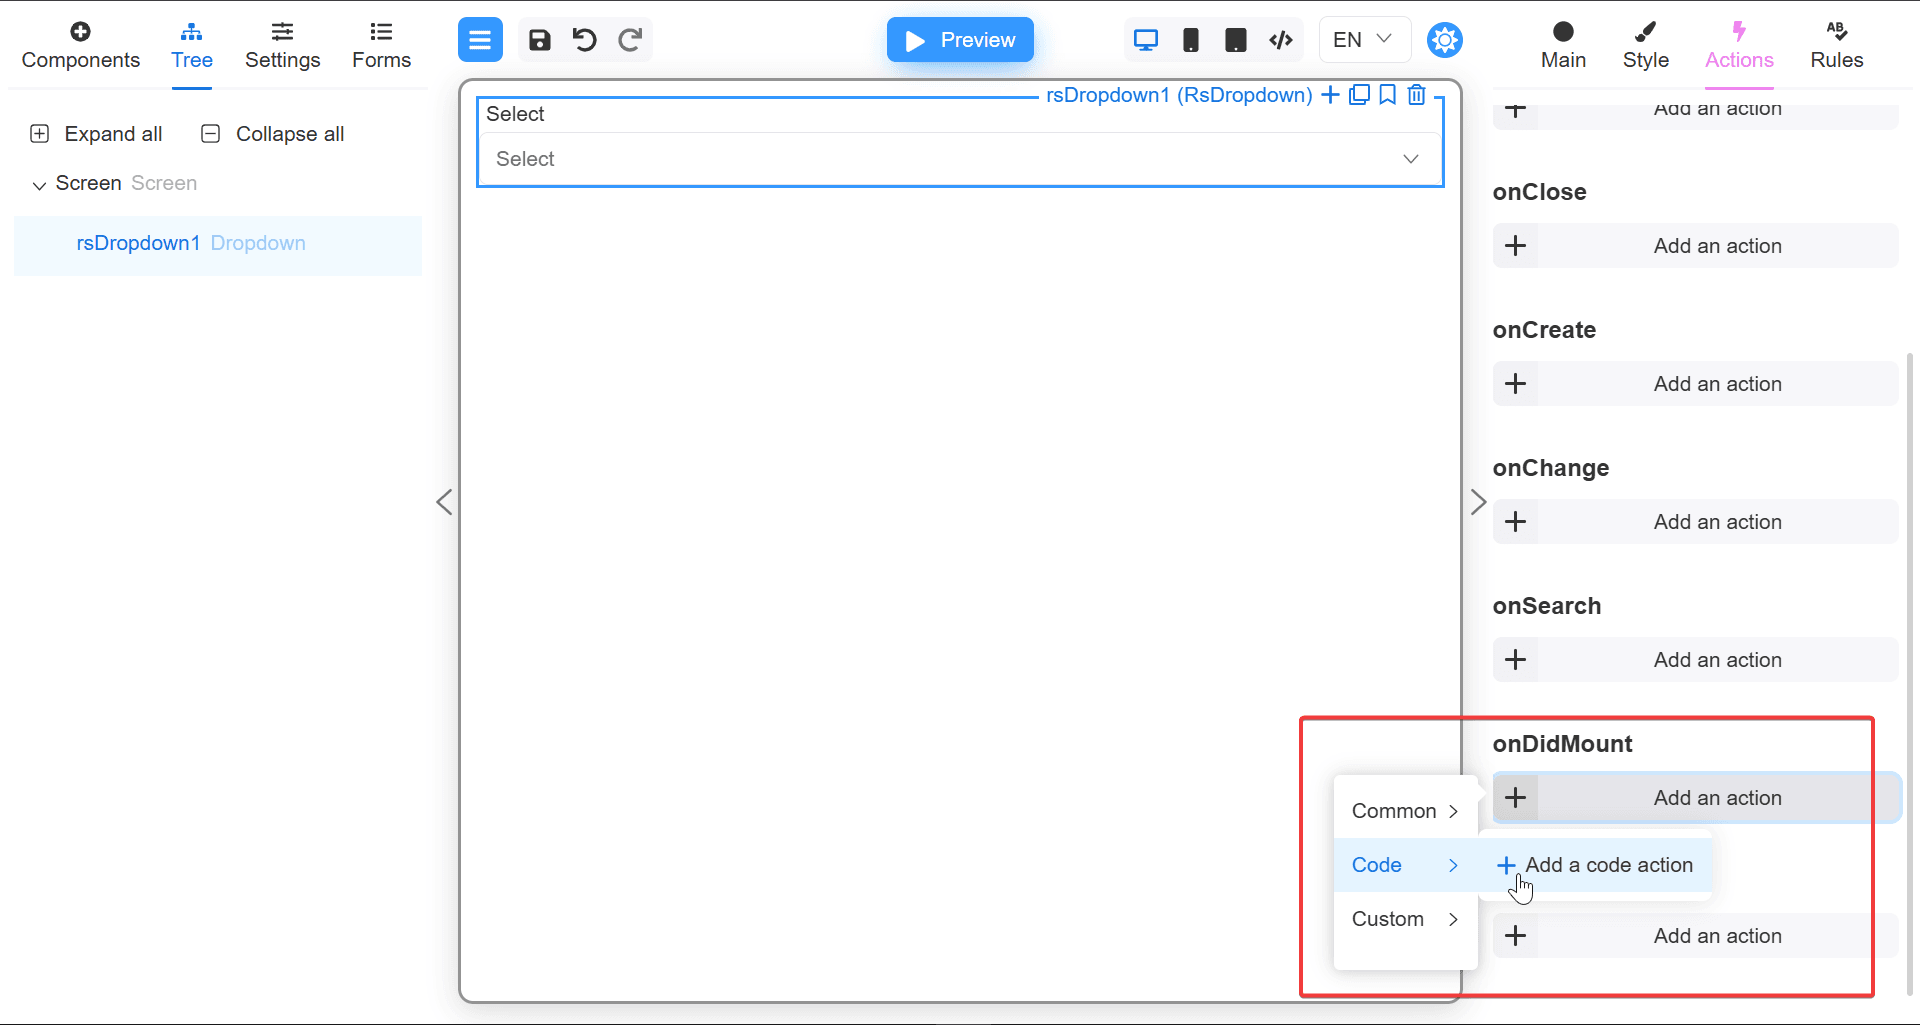The image size is (1920, 1025).
Task: Collapse the left panel with arrow
Action: tap(445, 502)
